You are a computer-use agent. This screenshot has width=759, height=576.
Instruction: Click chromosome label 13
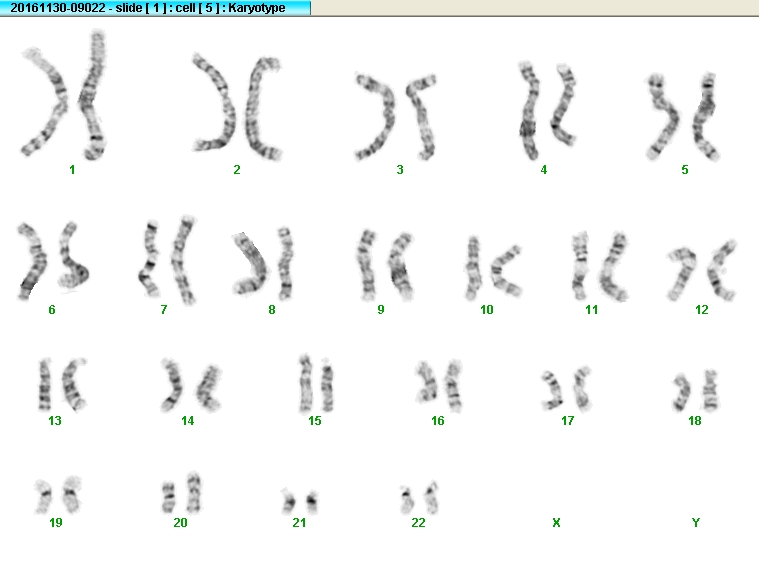(x=55, y=421)
